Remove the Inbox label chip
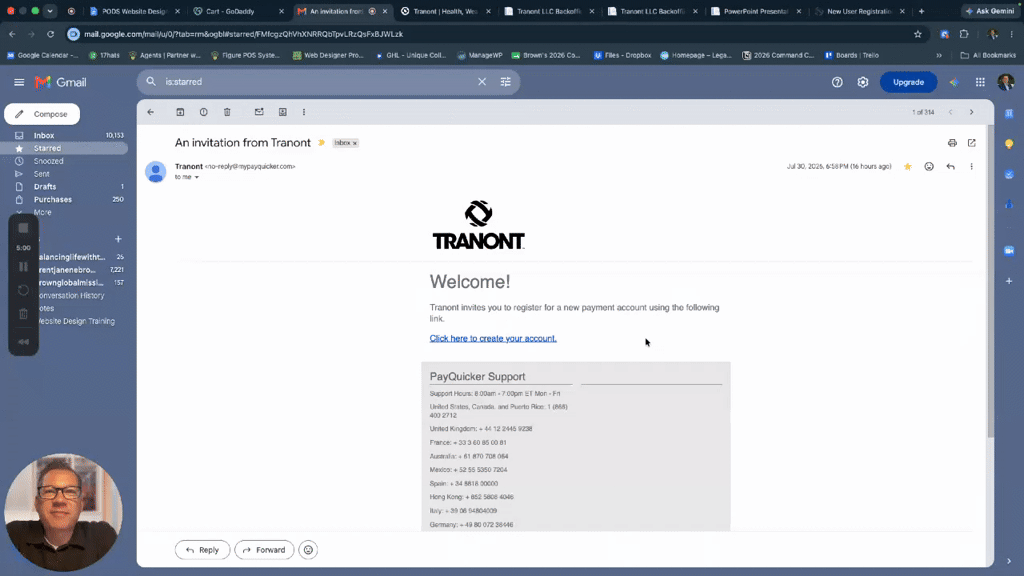Viewport: 1024px width, 576px height. pyautogui.click(x=355, y=143)
